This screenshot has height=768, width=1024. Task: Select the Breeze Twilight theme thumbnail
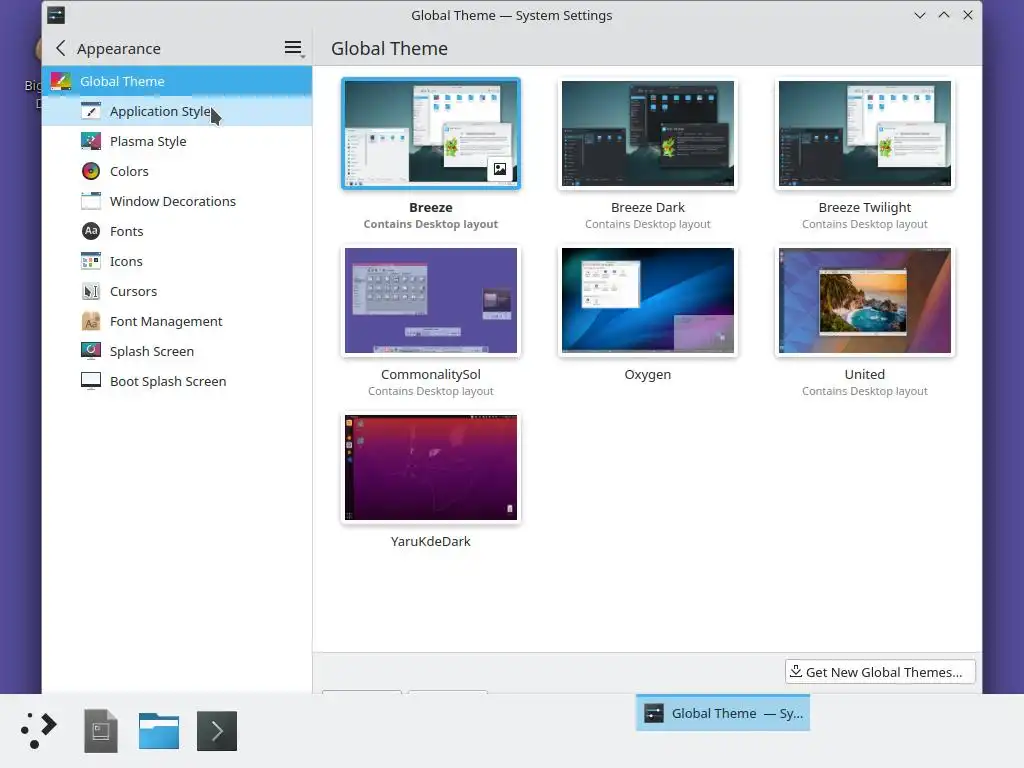point(865,134)
